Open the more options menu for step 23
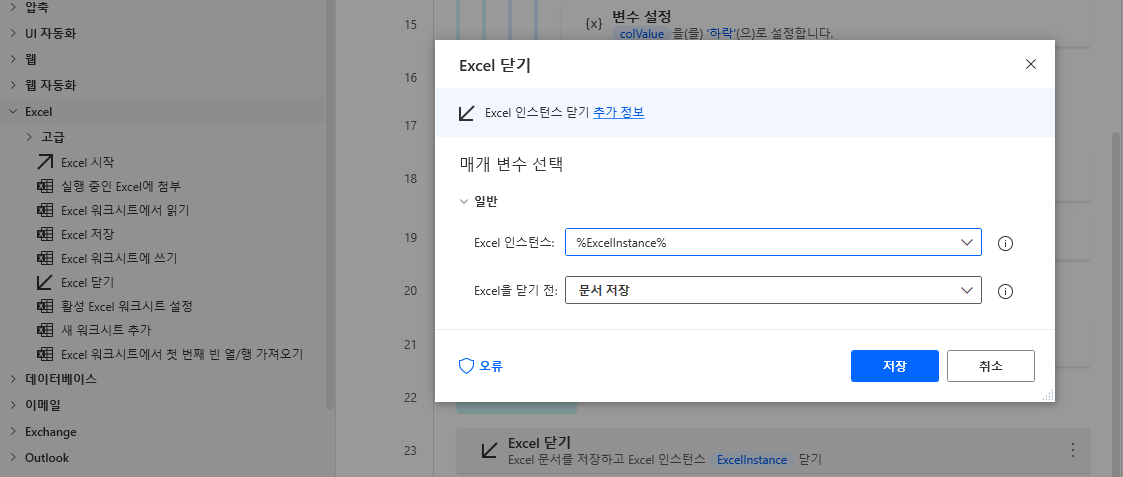This screenshot has width=1123, height=477. tap(1073, 450)
